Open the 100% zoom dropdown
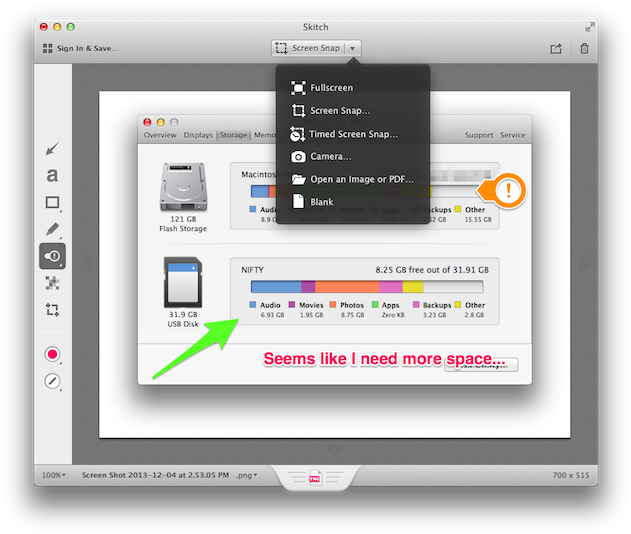 [54, 475]
